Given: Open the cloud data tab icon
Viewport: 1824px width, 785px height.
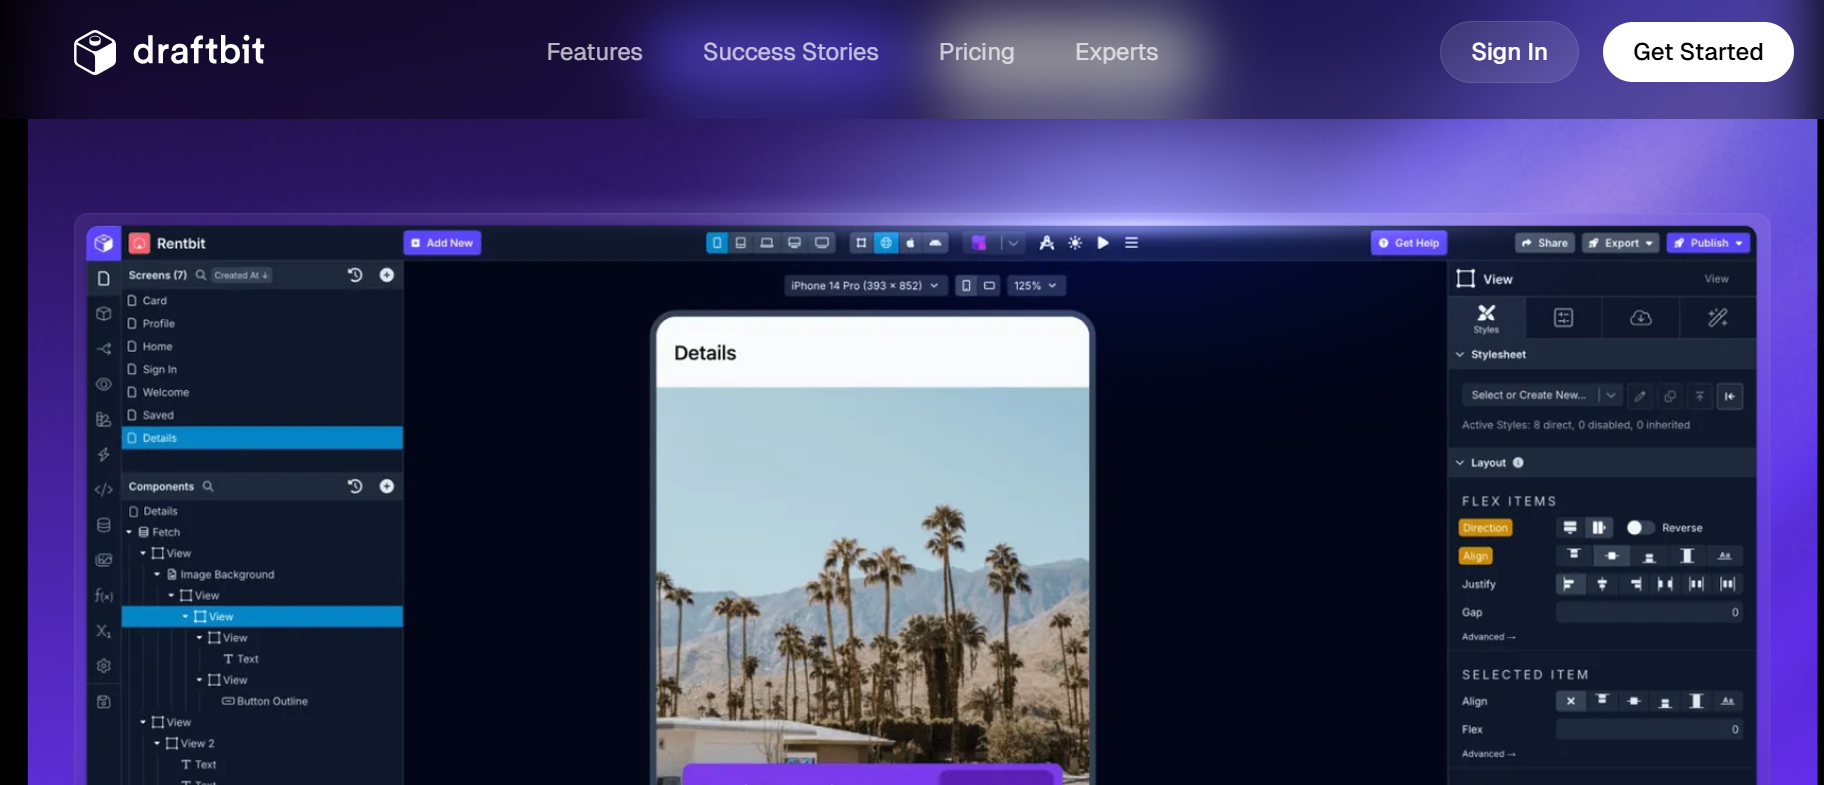Looking at the screenshot, I should coord(1640,318).
